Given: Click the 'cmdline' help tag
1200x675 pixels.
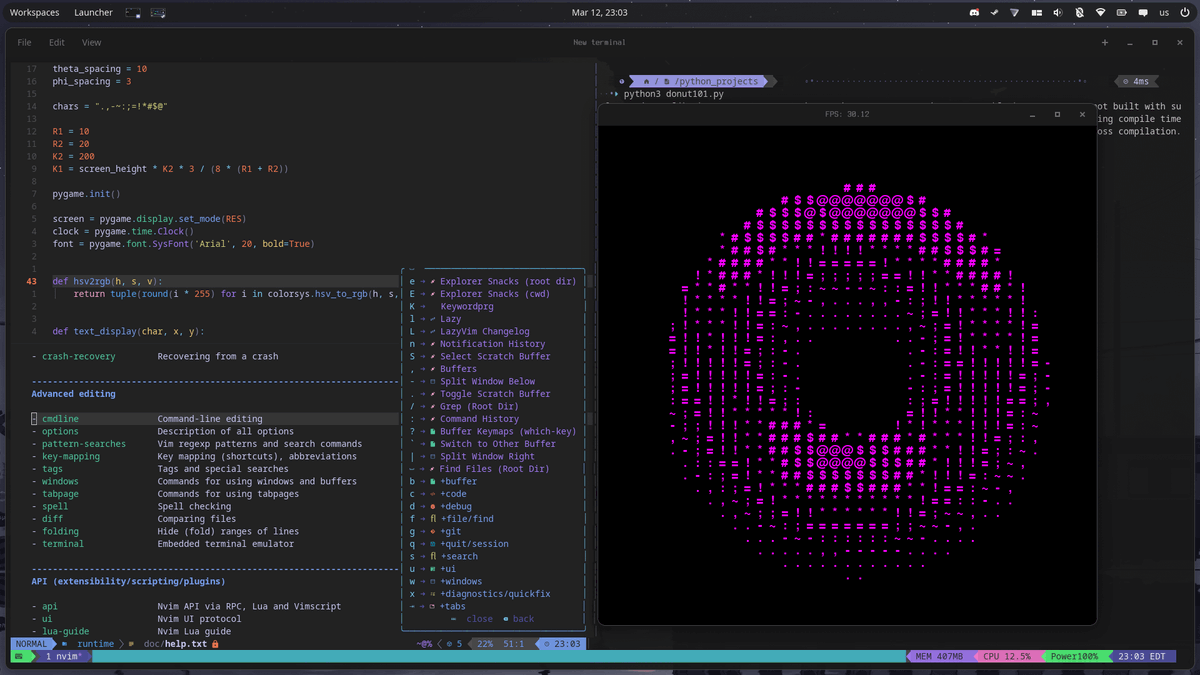Looking at the screenshot, I should click(x=60, y=419).
